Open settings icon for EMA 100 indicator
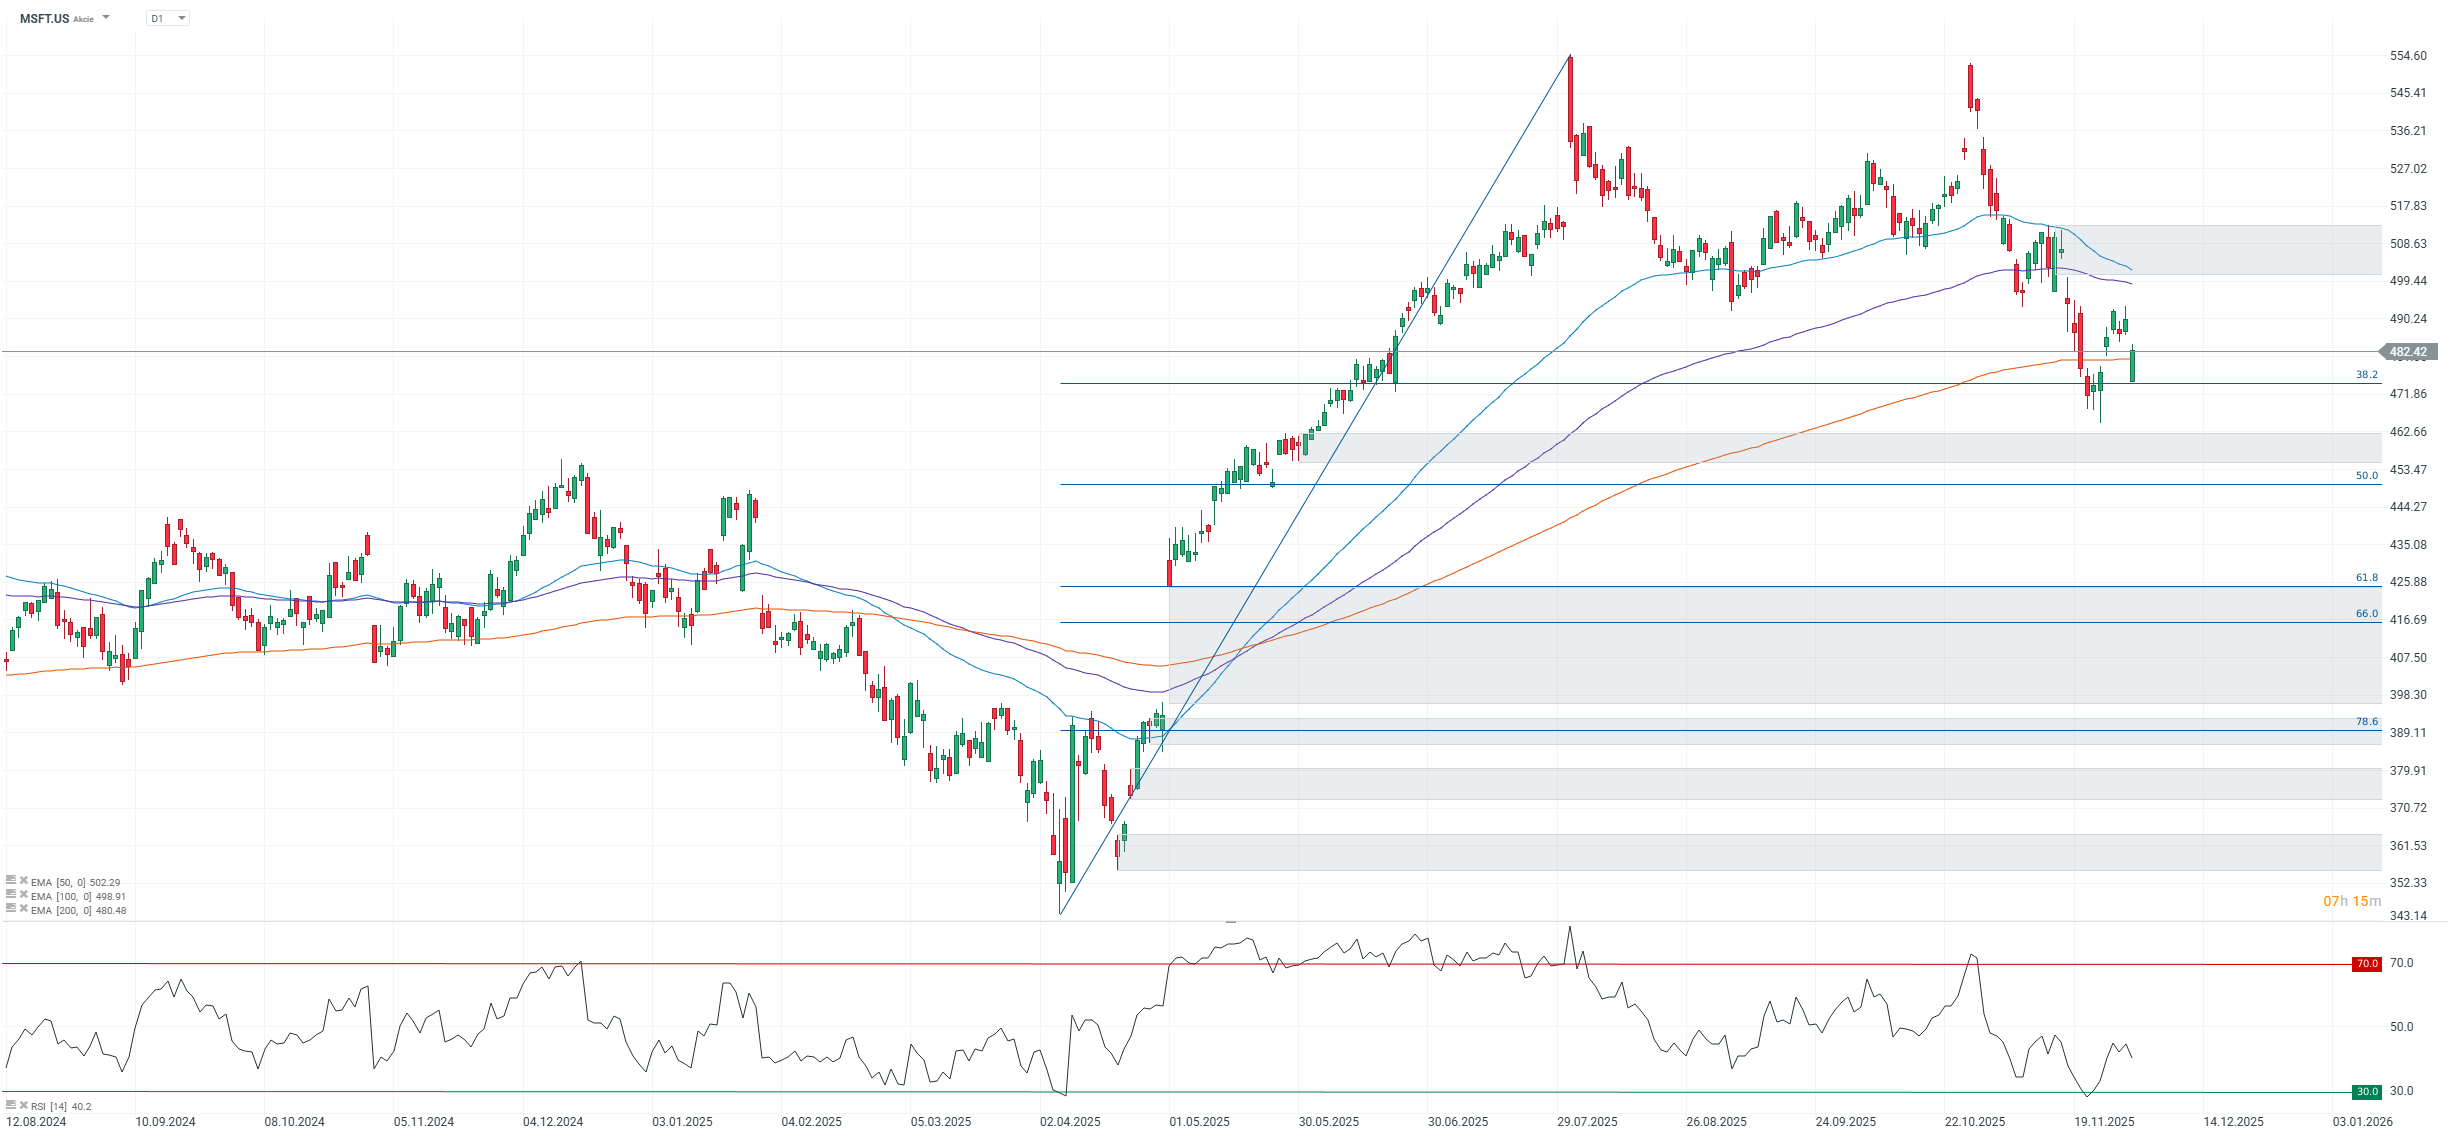Image resolution: width=2450 pixels, height=1139 pixels. pos(11,895)
